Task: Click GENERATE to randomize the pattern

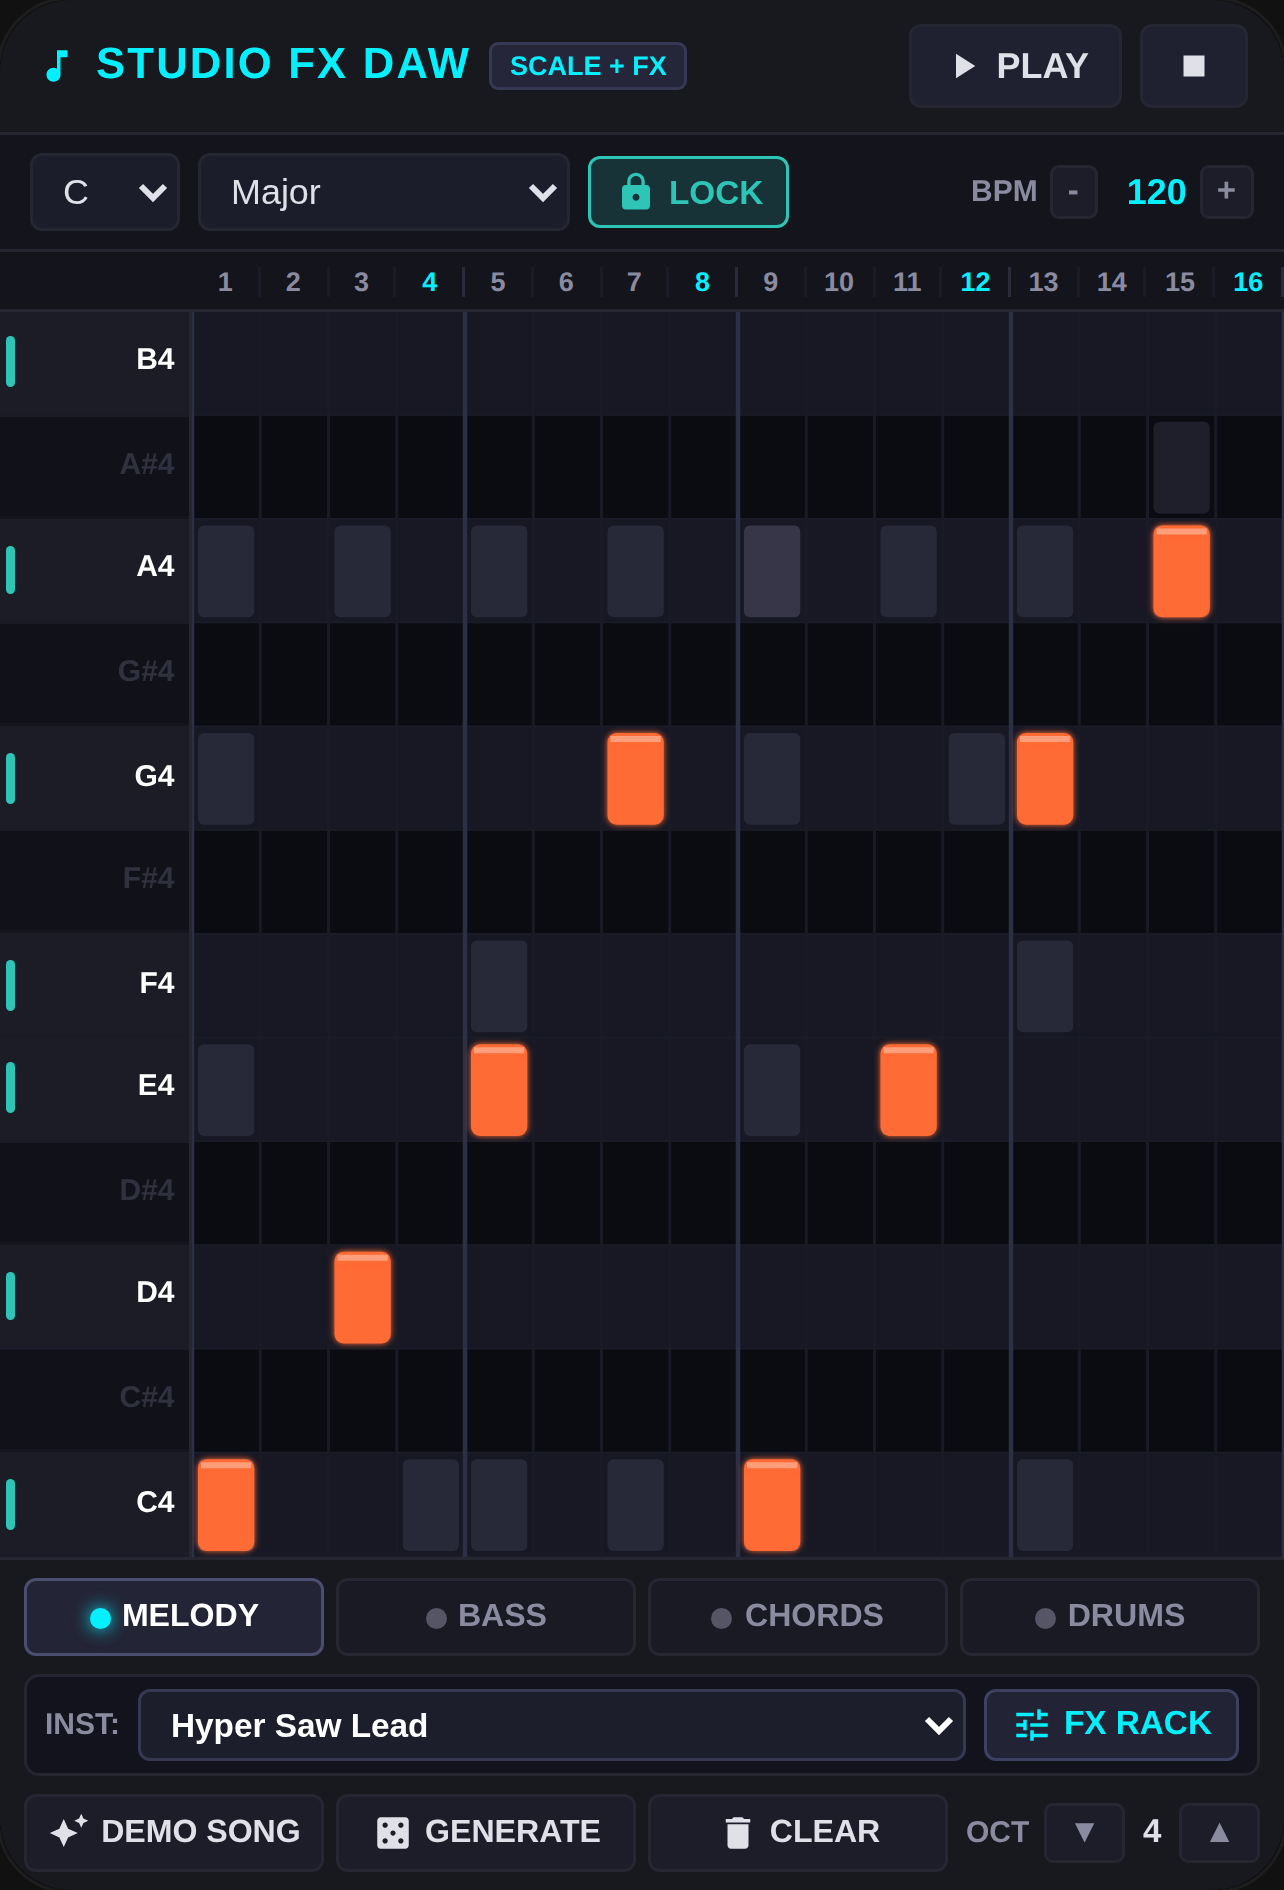Action: pyautogui.click(x=486, y=1833)
